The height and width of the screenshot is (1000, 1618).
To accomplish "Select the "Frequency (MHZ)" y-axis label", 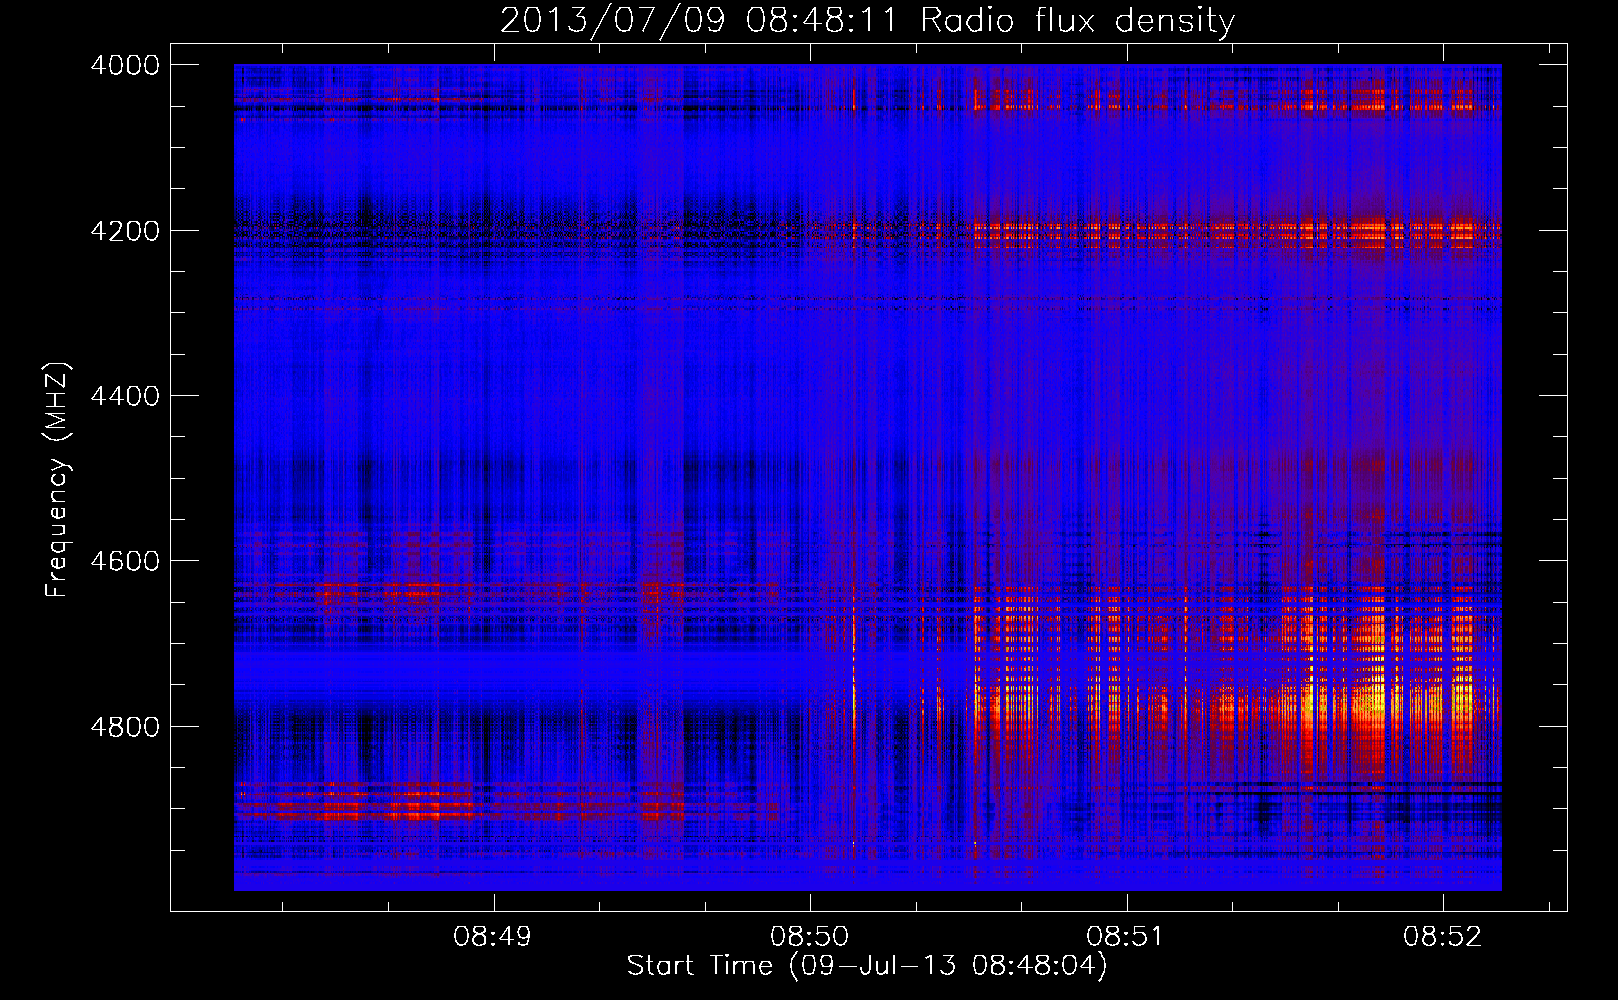I will [x=58, y=480].
